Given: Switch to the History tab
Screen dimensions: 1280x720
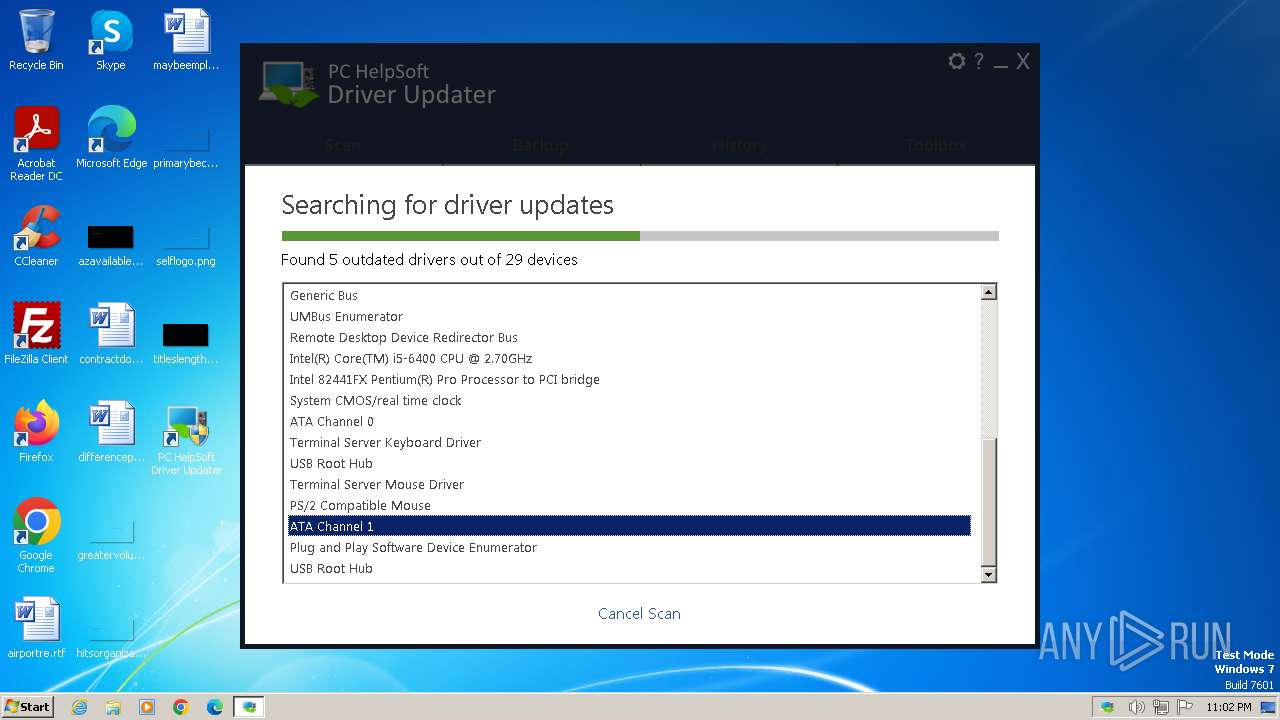Looking at the screenshot, I should 739,146.
